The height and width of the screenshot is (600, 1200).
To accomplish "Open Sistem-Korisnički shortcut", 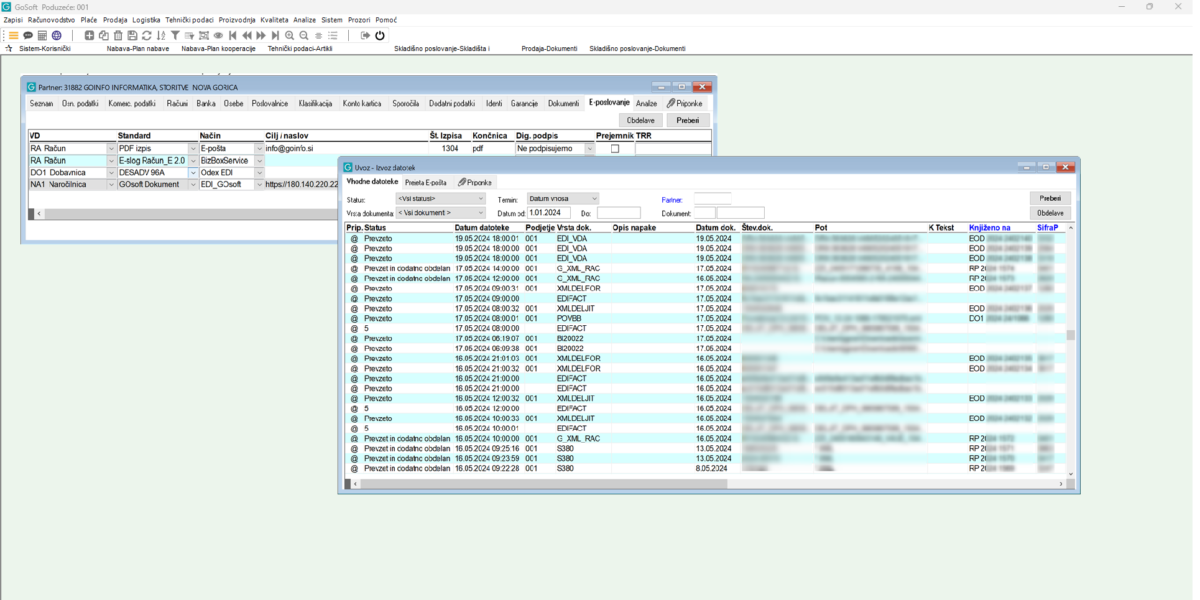I will click(x=45, y=48).
